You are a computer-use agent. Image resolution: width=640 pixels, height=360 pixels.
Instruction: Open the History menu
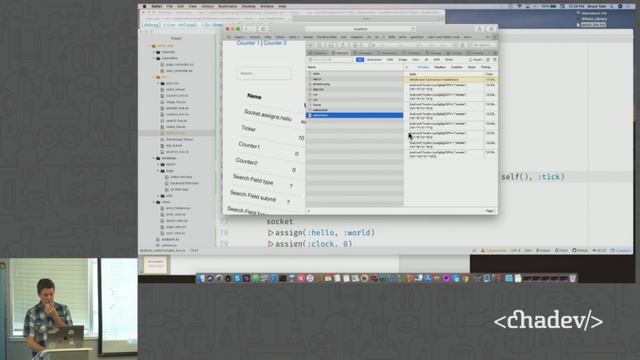[x=207, y=7]
